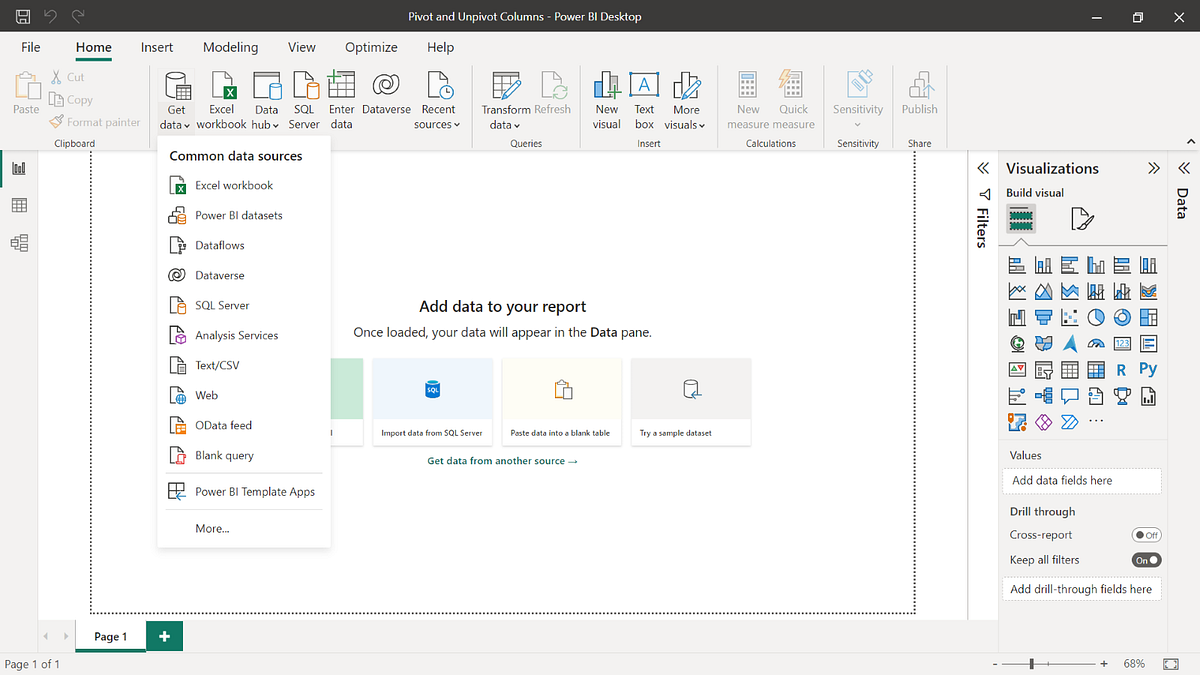The width and height of the screenshot is (1200, 675).
Task: Create a New measure from the ribbon
Action: click(747, 97)
